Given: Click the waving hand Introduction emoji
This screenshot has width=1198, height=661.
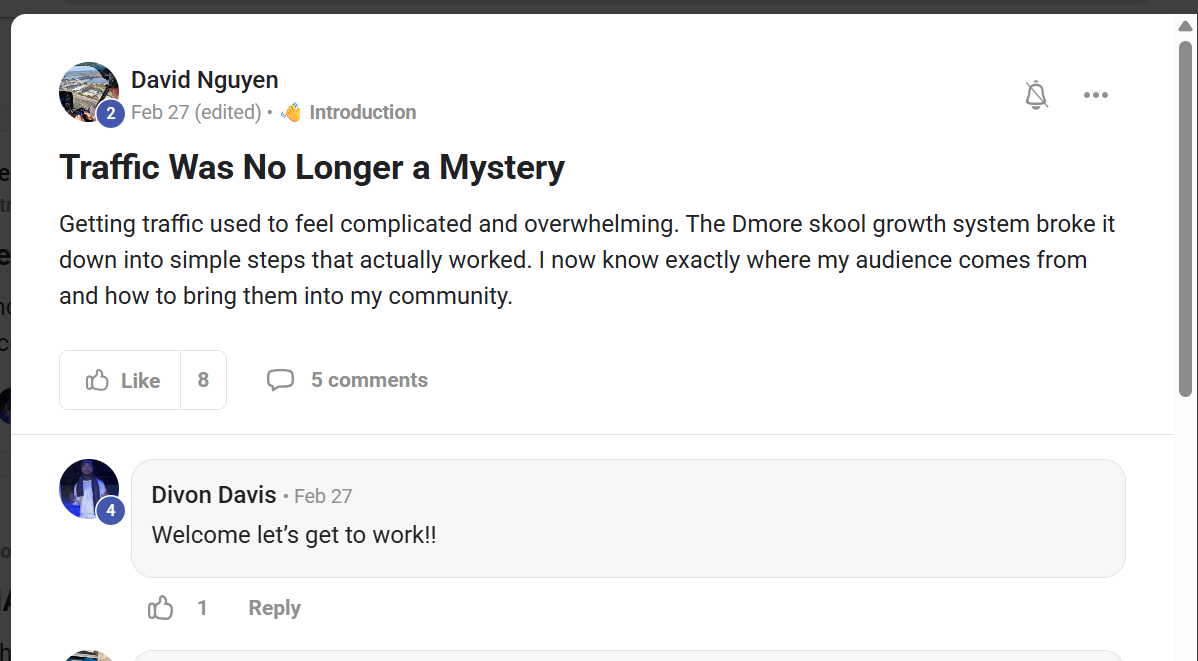Looking at the screenshot, I should pyautogui.click(x=292, y=112).
